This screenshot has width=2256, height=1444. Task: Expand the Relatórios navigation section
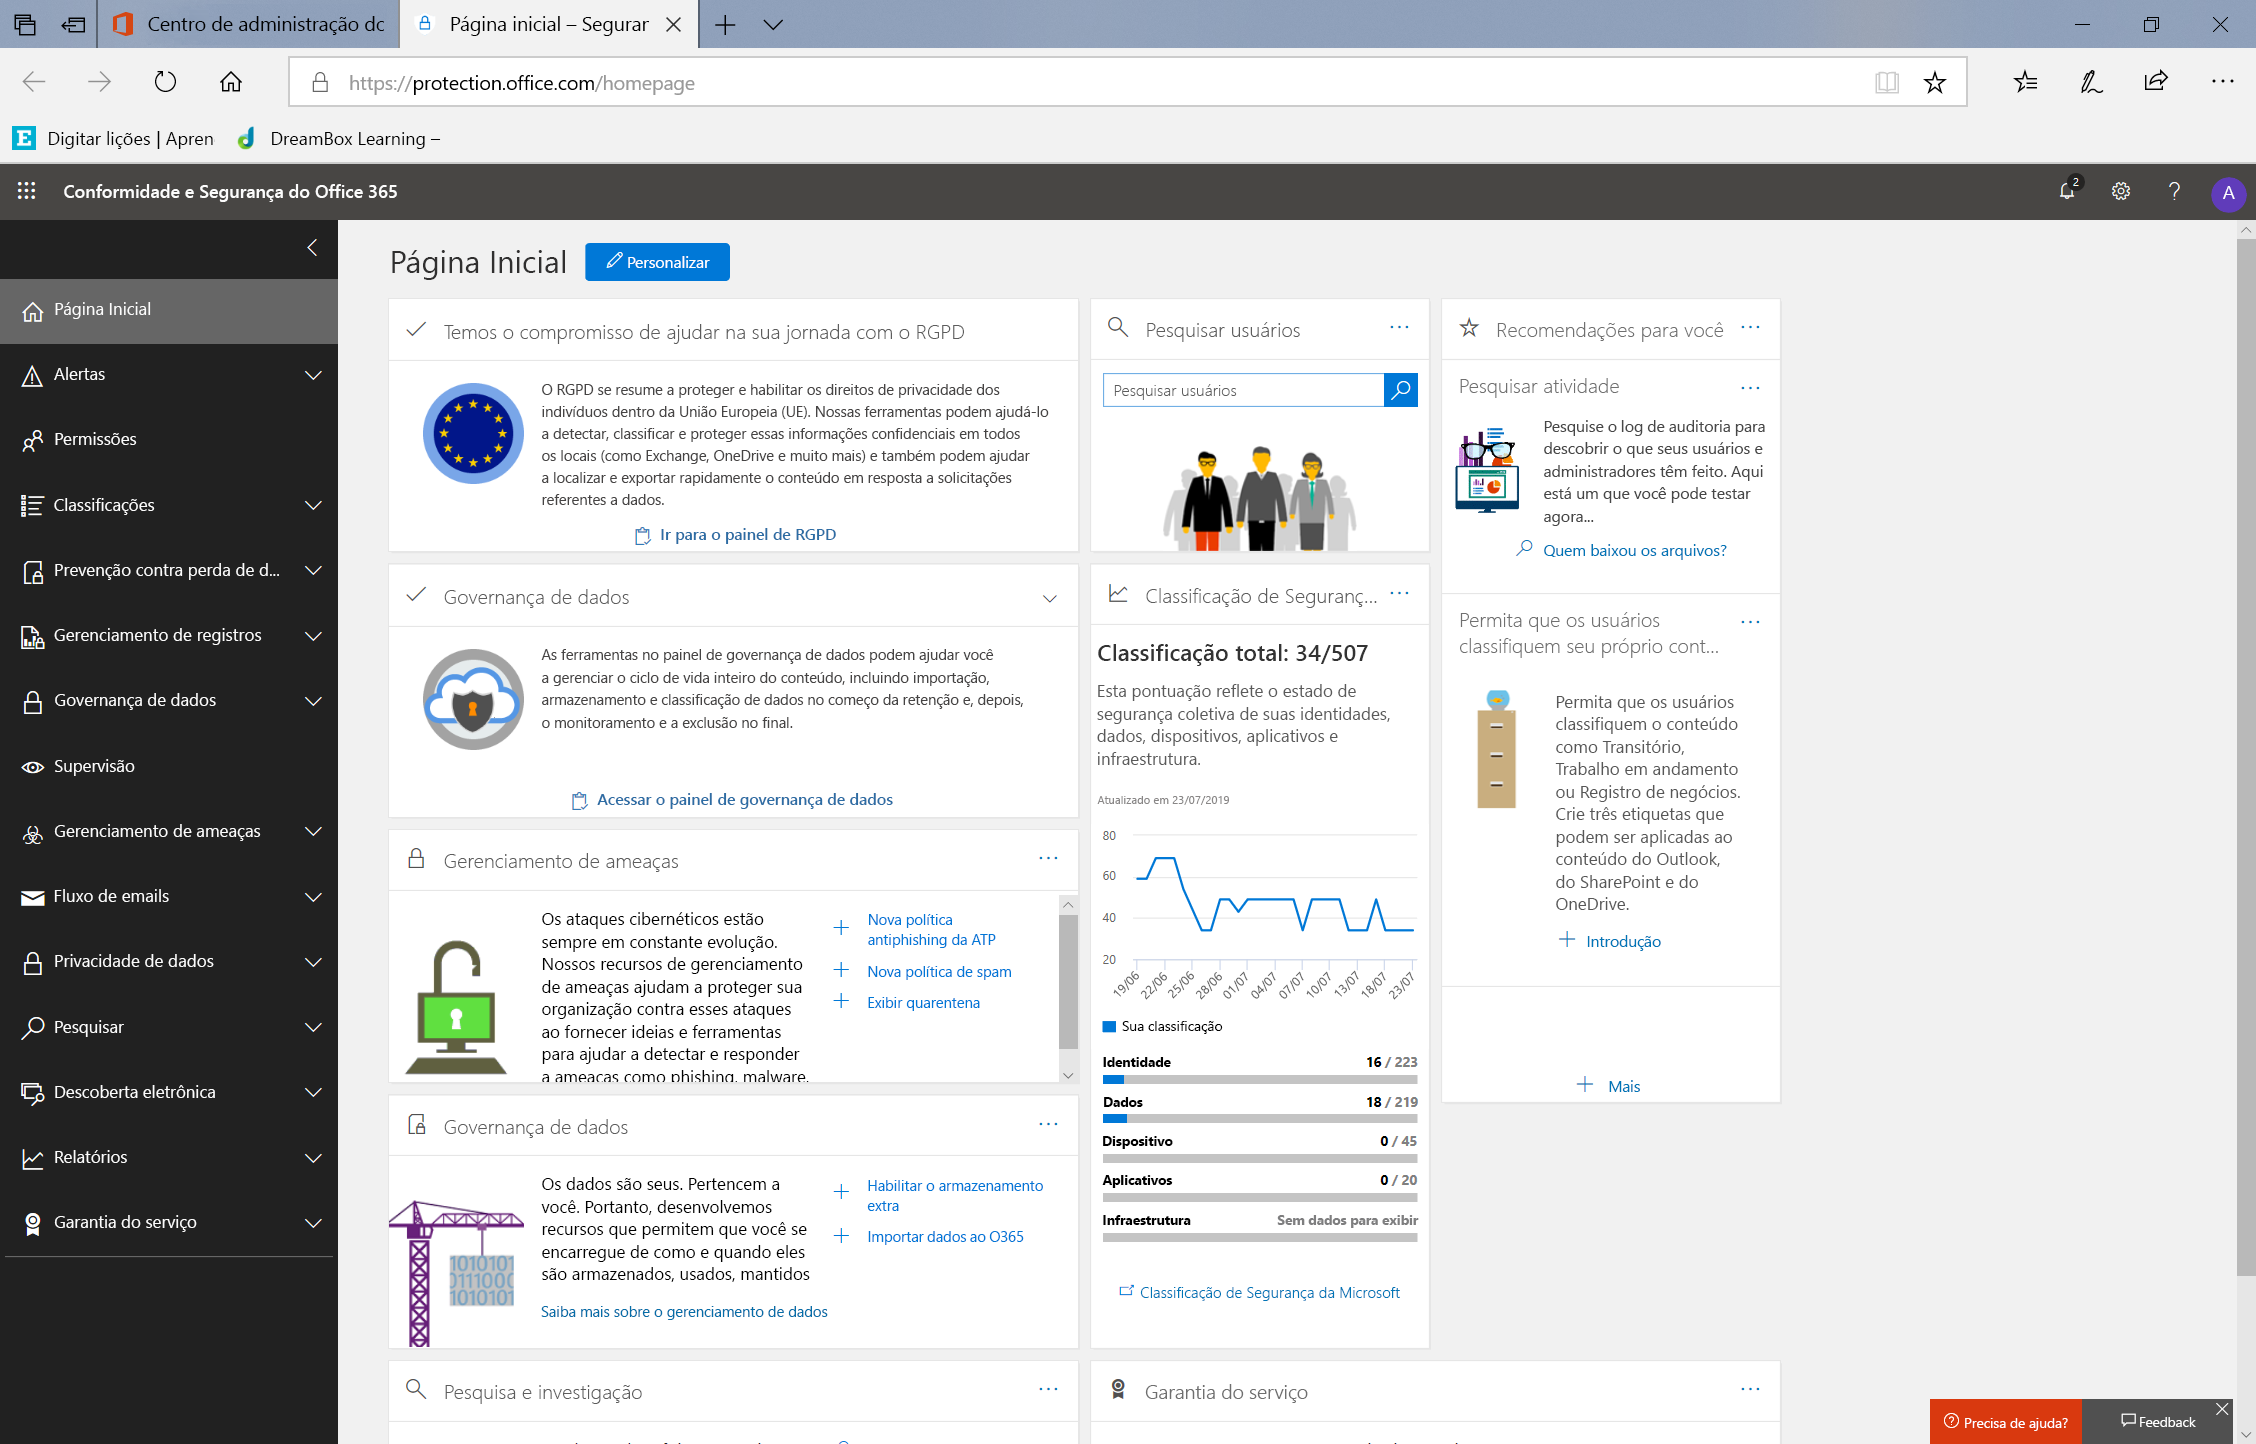point(313,1158)
